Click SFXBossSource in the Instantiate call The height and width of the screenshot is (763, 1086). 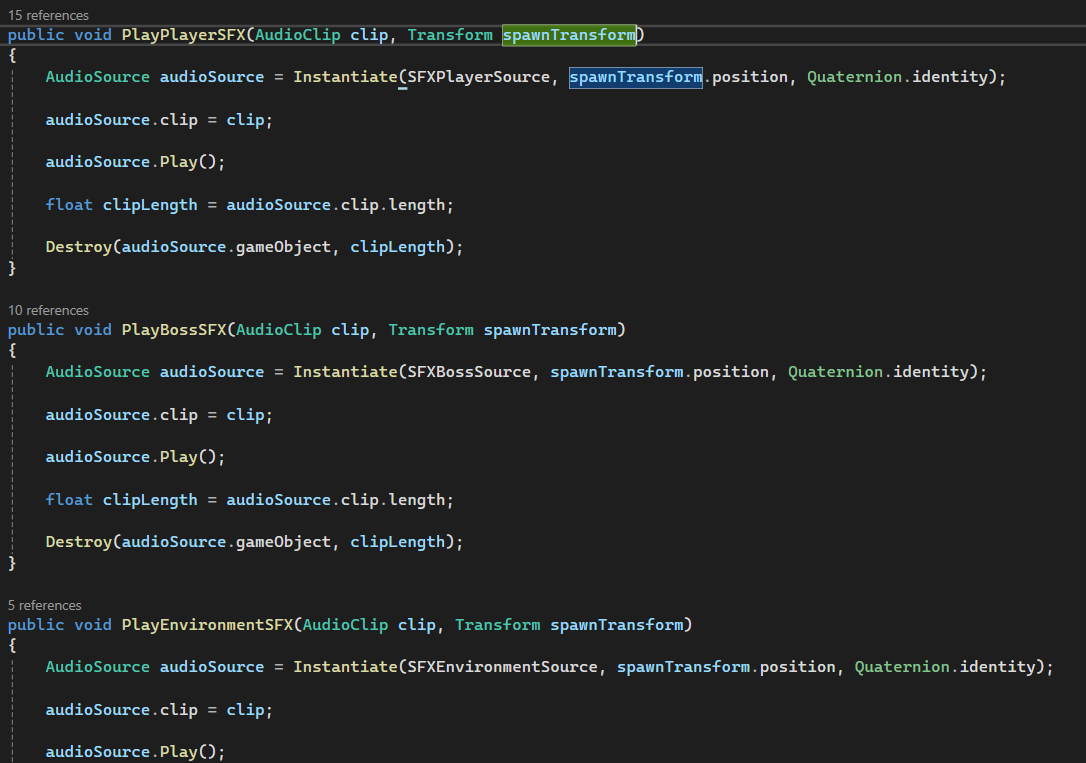[469, 372]
